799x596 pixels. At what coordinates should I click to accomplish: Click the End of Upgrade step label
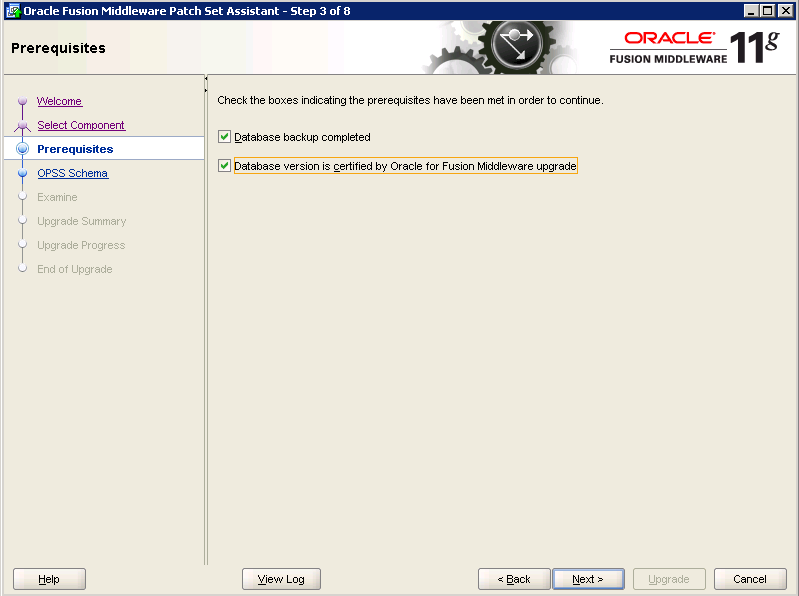point(74,269)
